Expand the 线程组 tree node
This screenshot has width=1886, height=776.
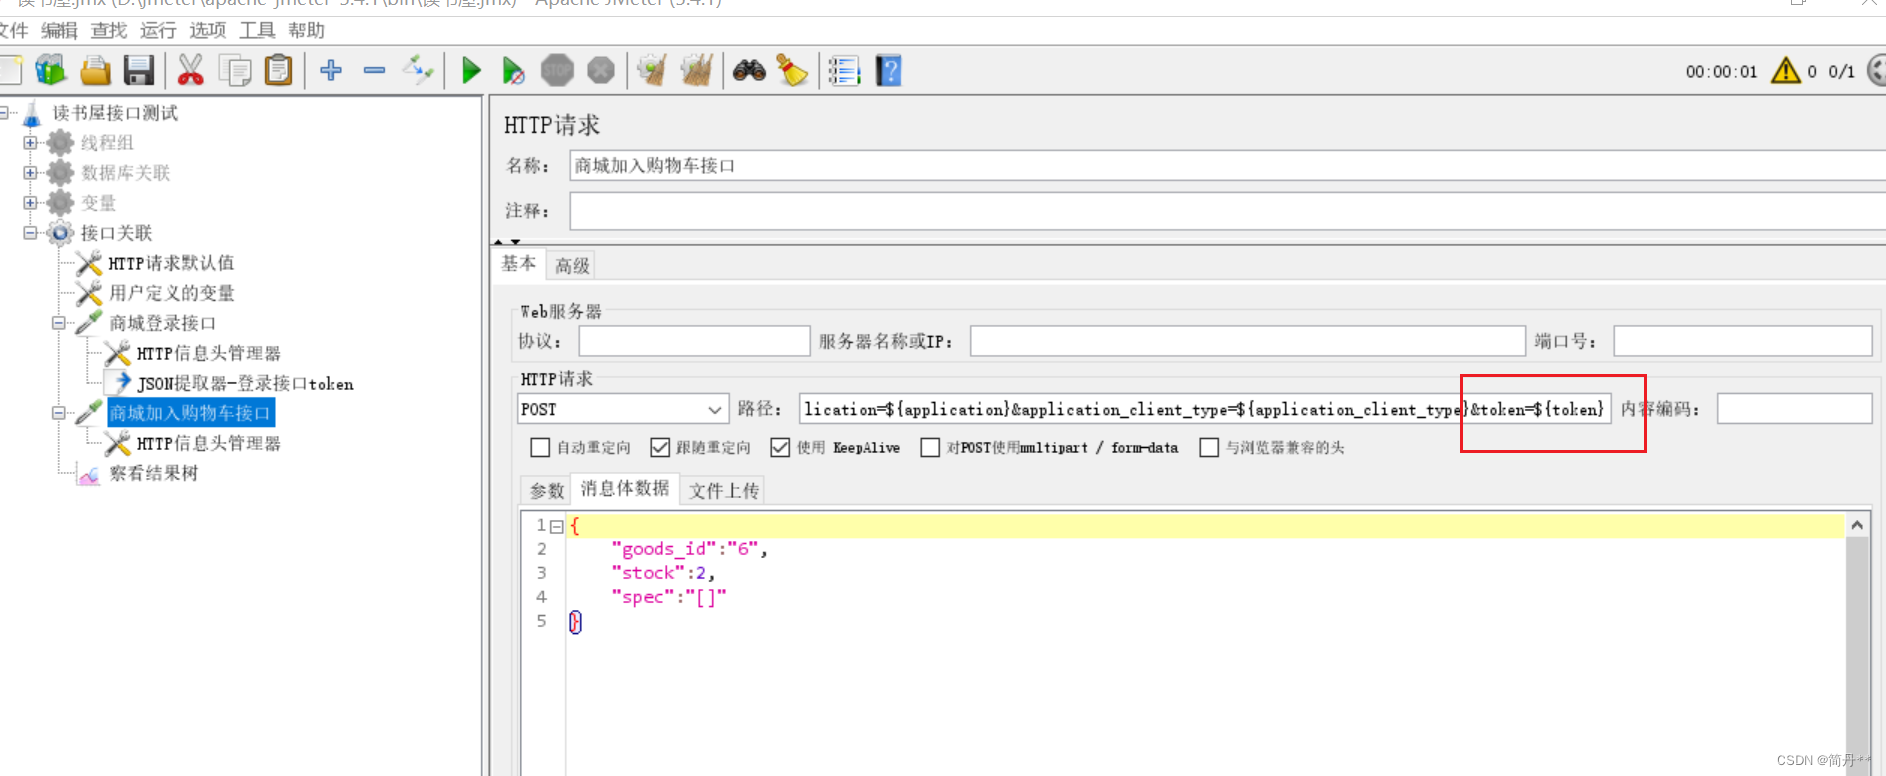[x=30, y=143]
